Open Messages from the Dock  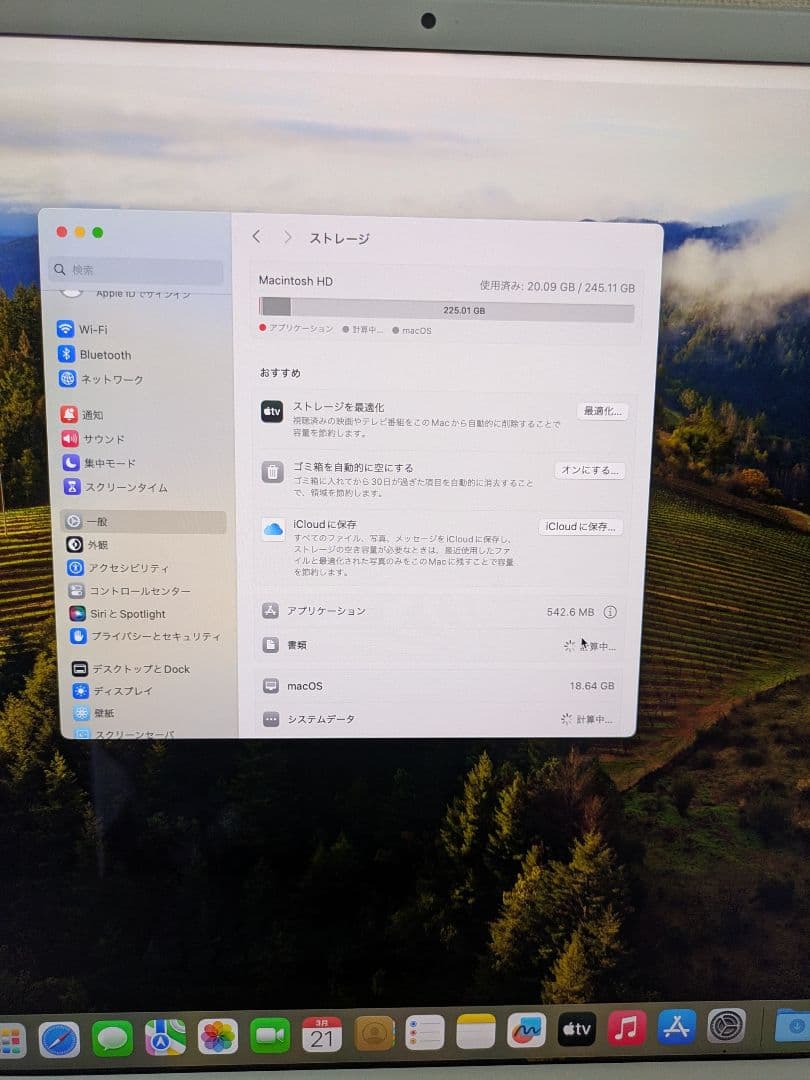(112, 1038)
